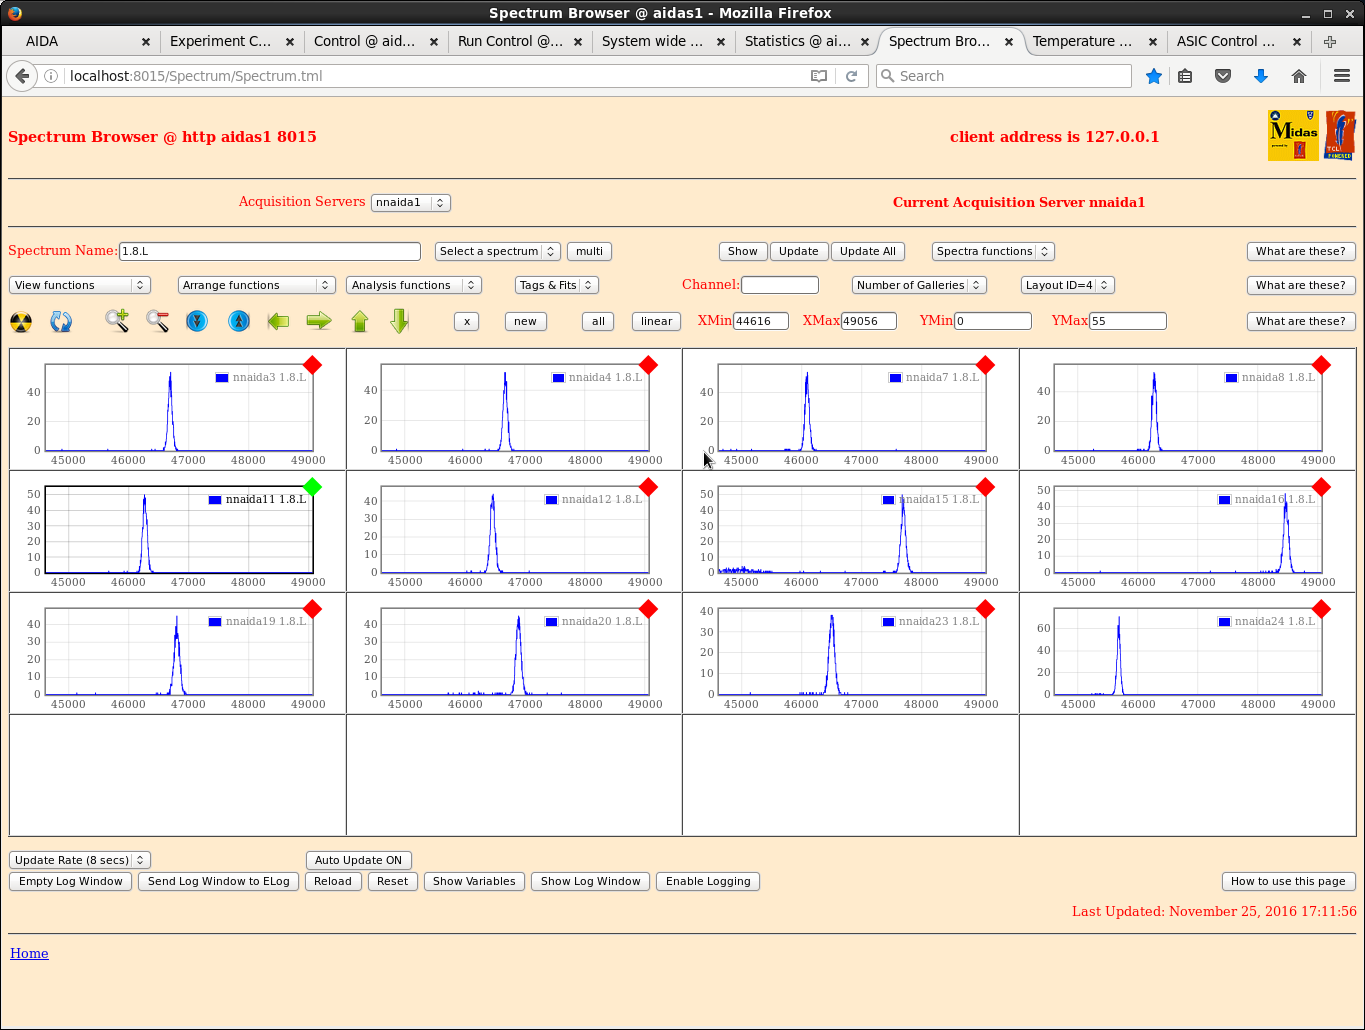Toggle reader view icon in address bar
Screen dimensions: 1365x1030
(819, 76)
